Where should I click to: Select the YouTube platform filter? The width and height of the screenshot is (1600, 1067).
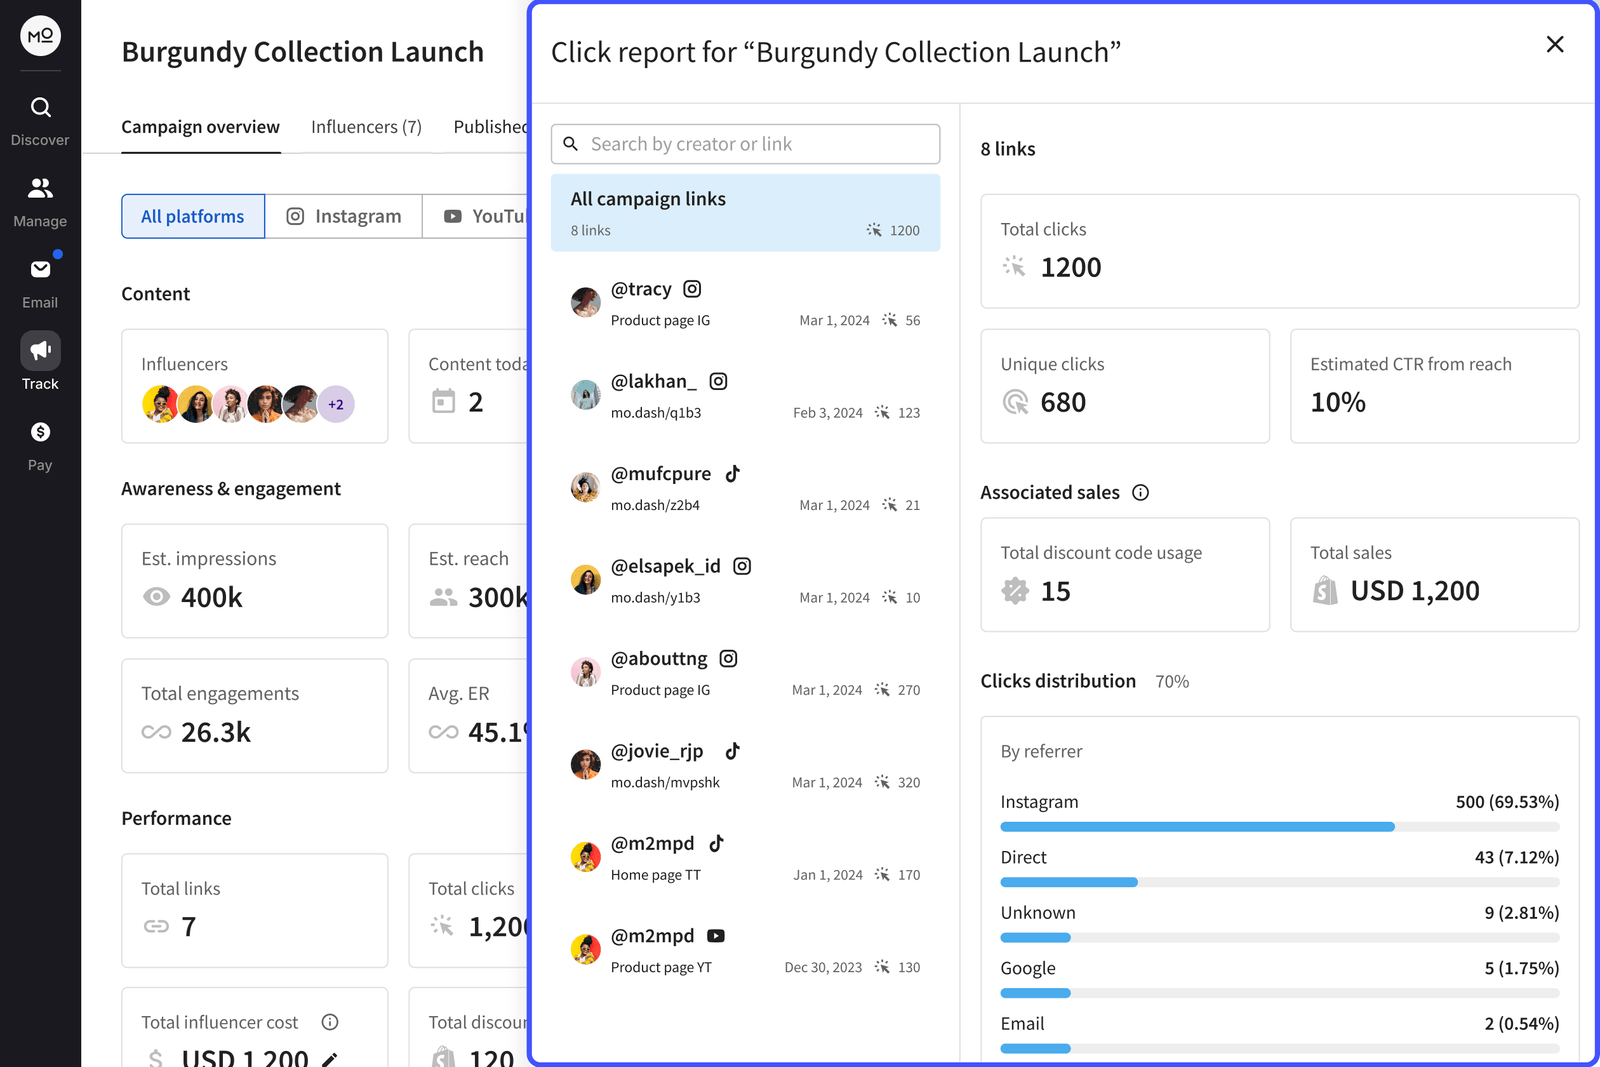[490, 216]
